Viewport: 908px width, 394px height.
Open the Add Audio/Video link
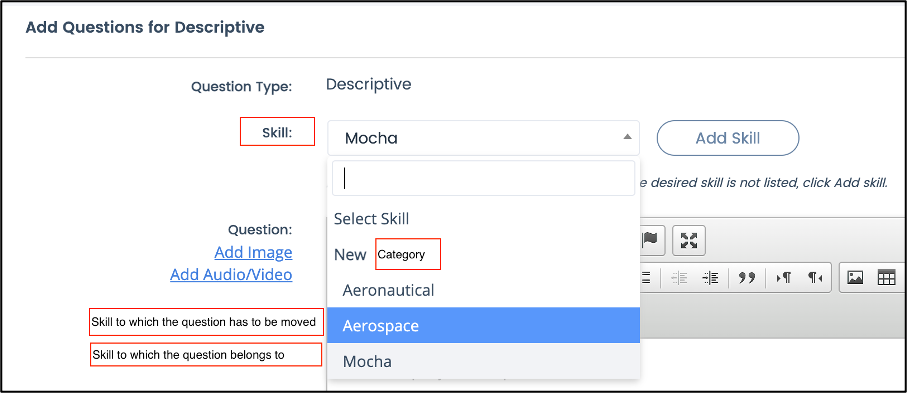pyautogui.click(x=231, y=275)
